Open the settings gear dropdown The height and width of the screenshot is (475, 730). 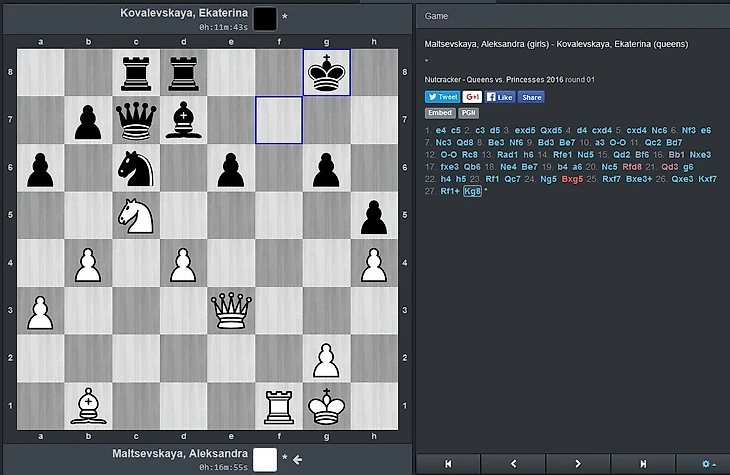(708, 463)
